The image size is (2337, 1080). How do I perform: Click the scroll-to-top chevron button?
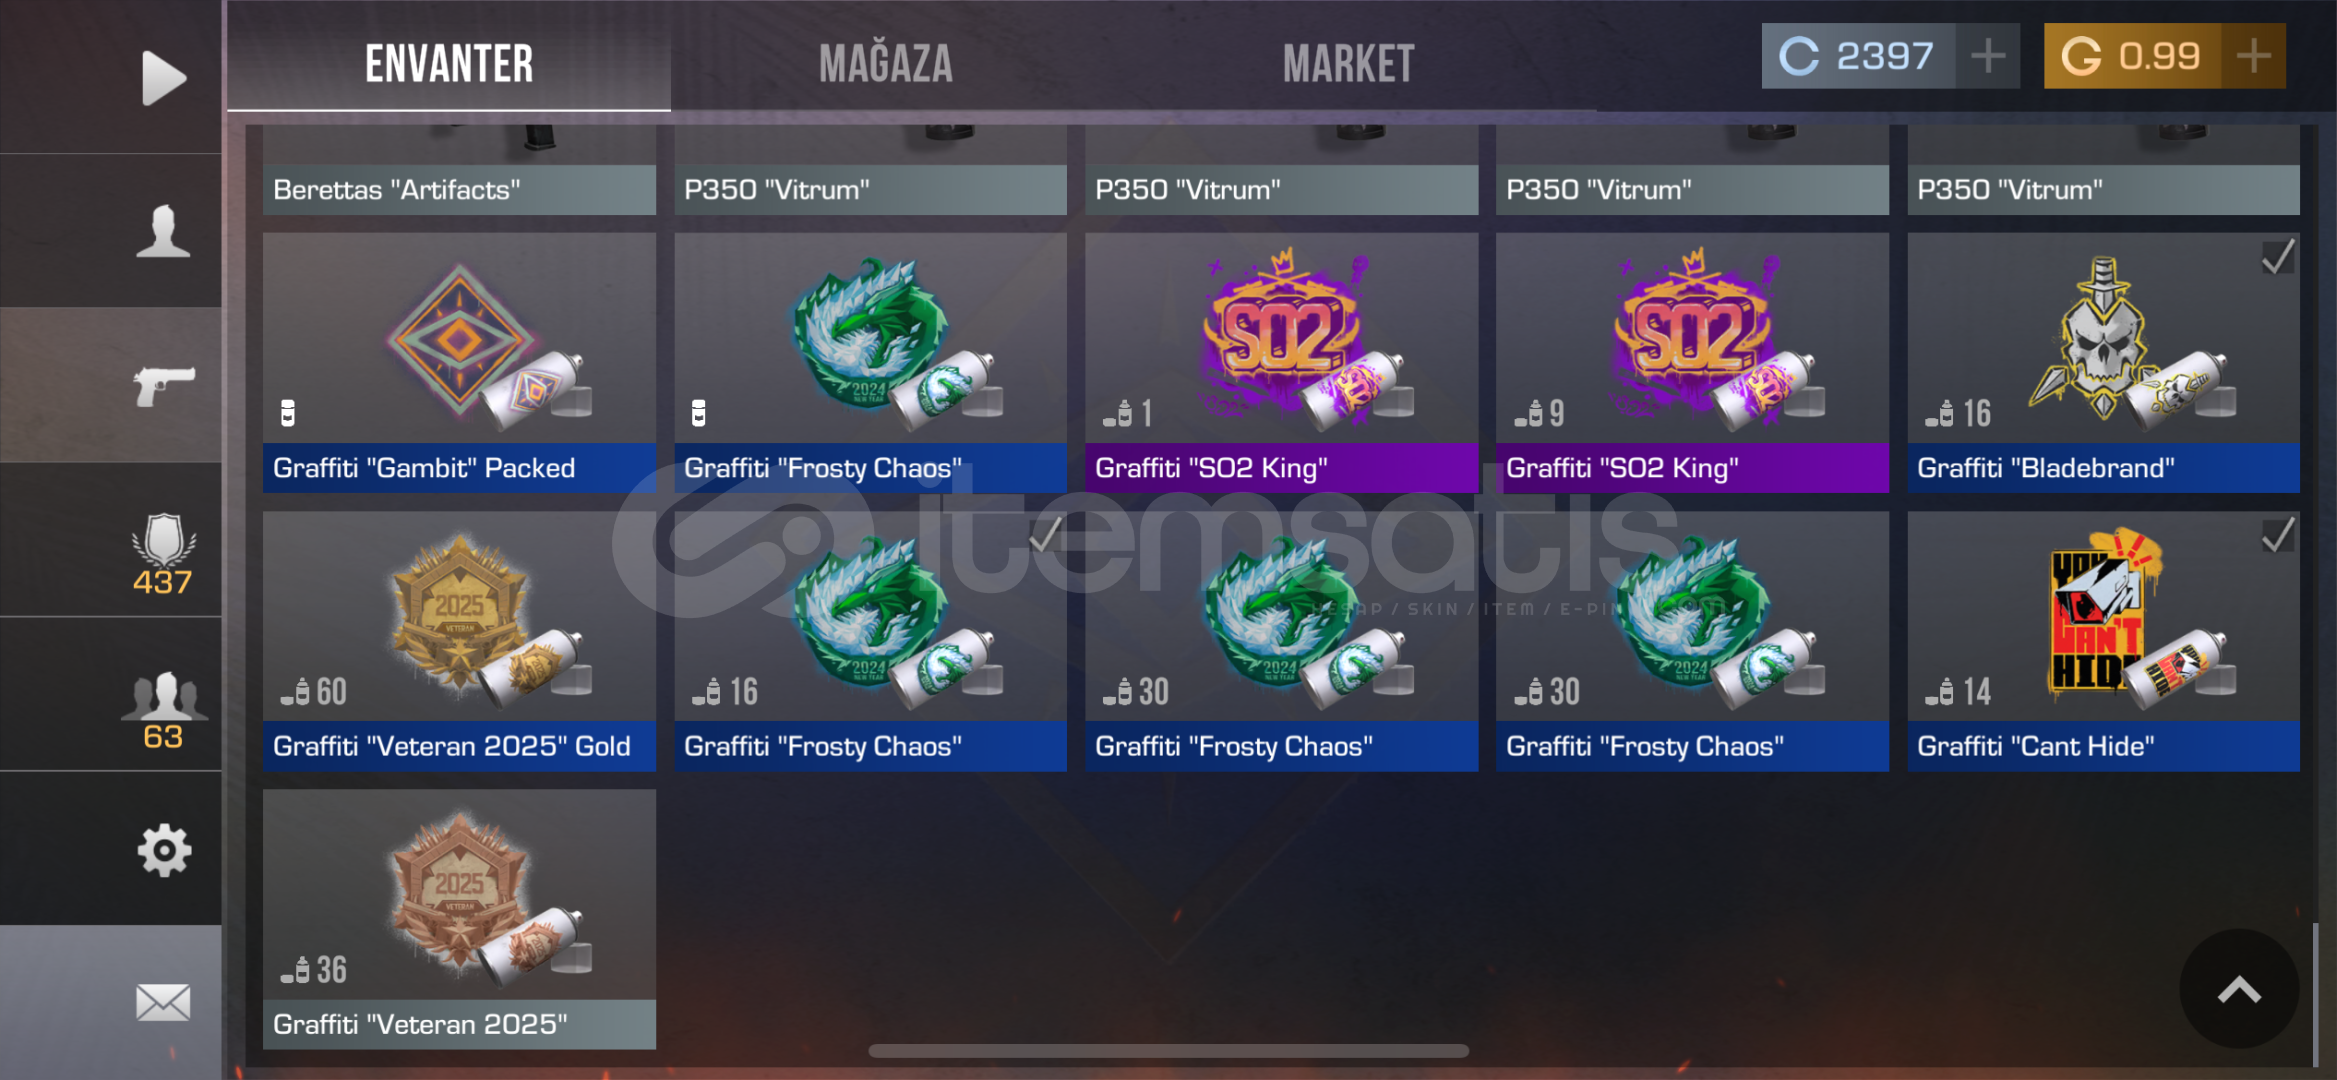click(2239, 989)
